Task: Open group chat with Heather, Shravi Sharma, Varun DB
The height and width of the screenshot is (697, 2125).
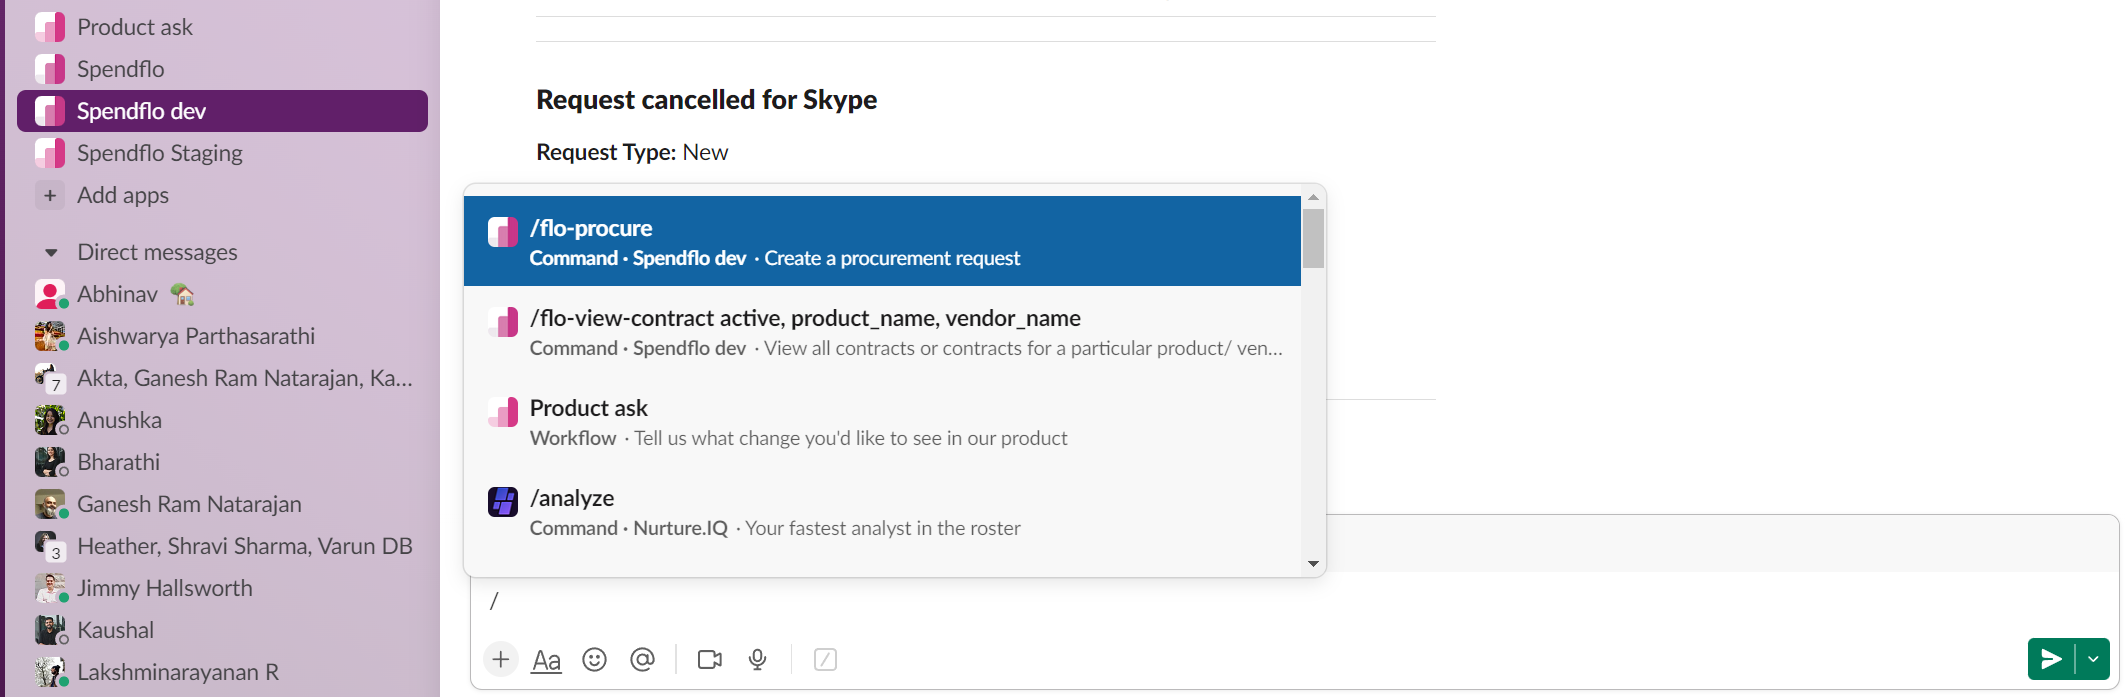Action: pos(222,546)
